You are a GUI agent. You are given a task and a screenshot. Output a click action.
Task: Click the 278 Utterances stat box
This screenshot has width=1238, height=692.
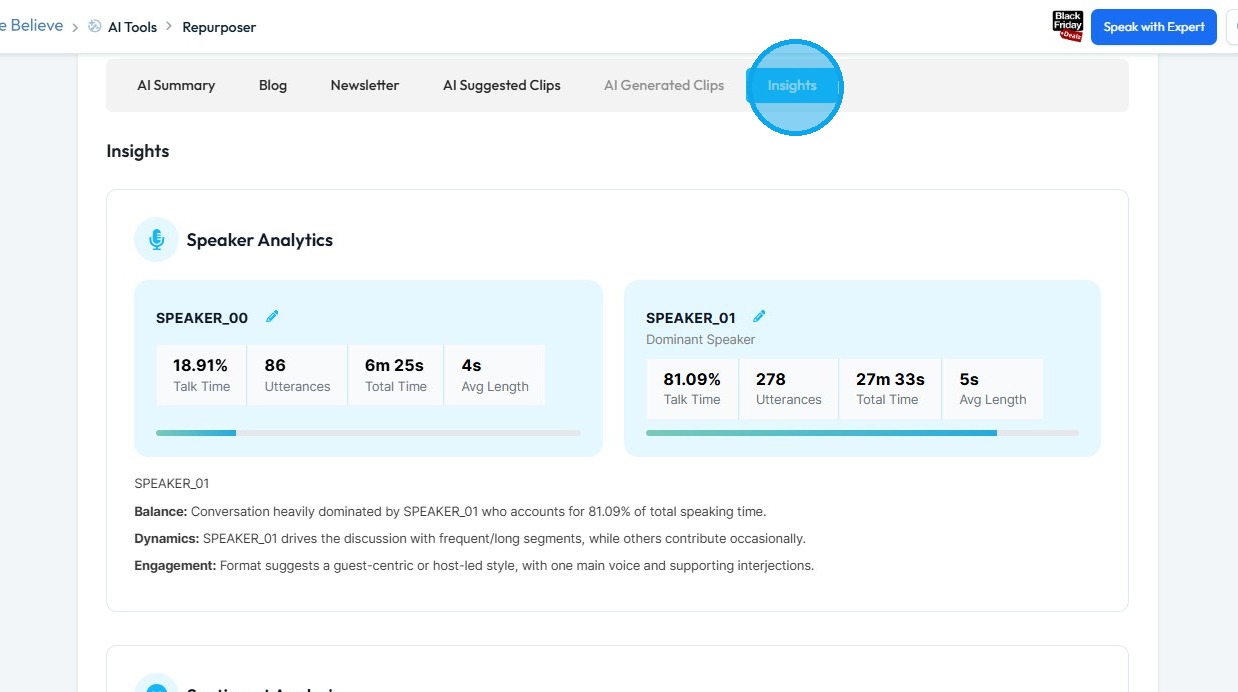(788, 388)
